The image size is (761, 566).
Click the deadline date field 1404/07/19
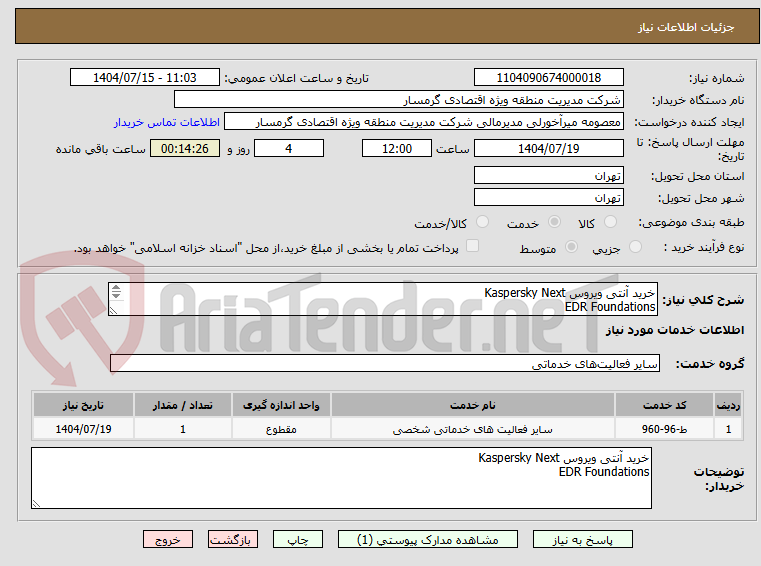tap(548, 148)
